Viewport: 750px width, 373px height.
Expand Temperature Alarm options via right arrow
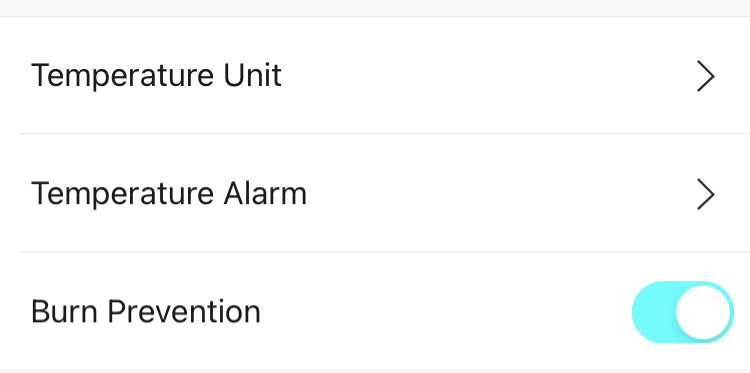tap(706, 194)
